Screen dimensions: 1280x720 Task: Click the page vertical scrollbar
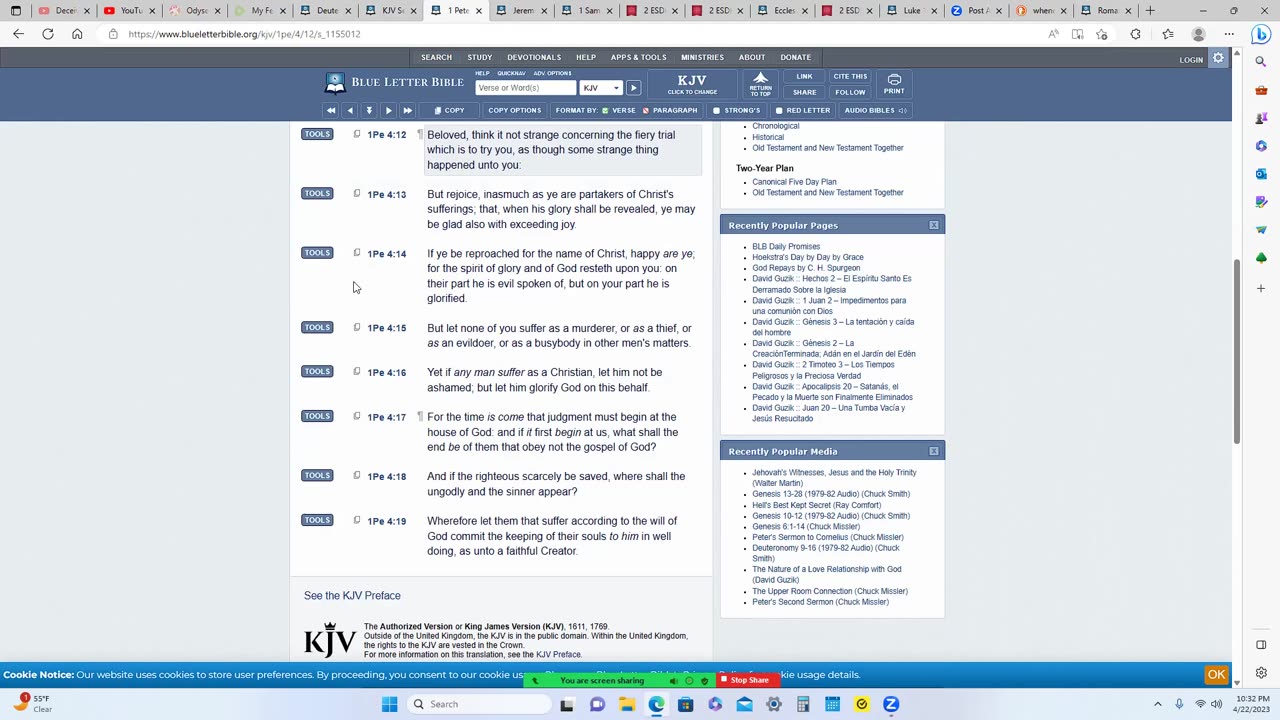tap(1237, 350)
